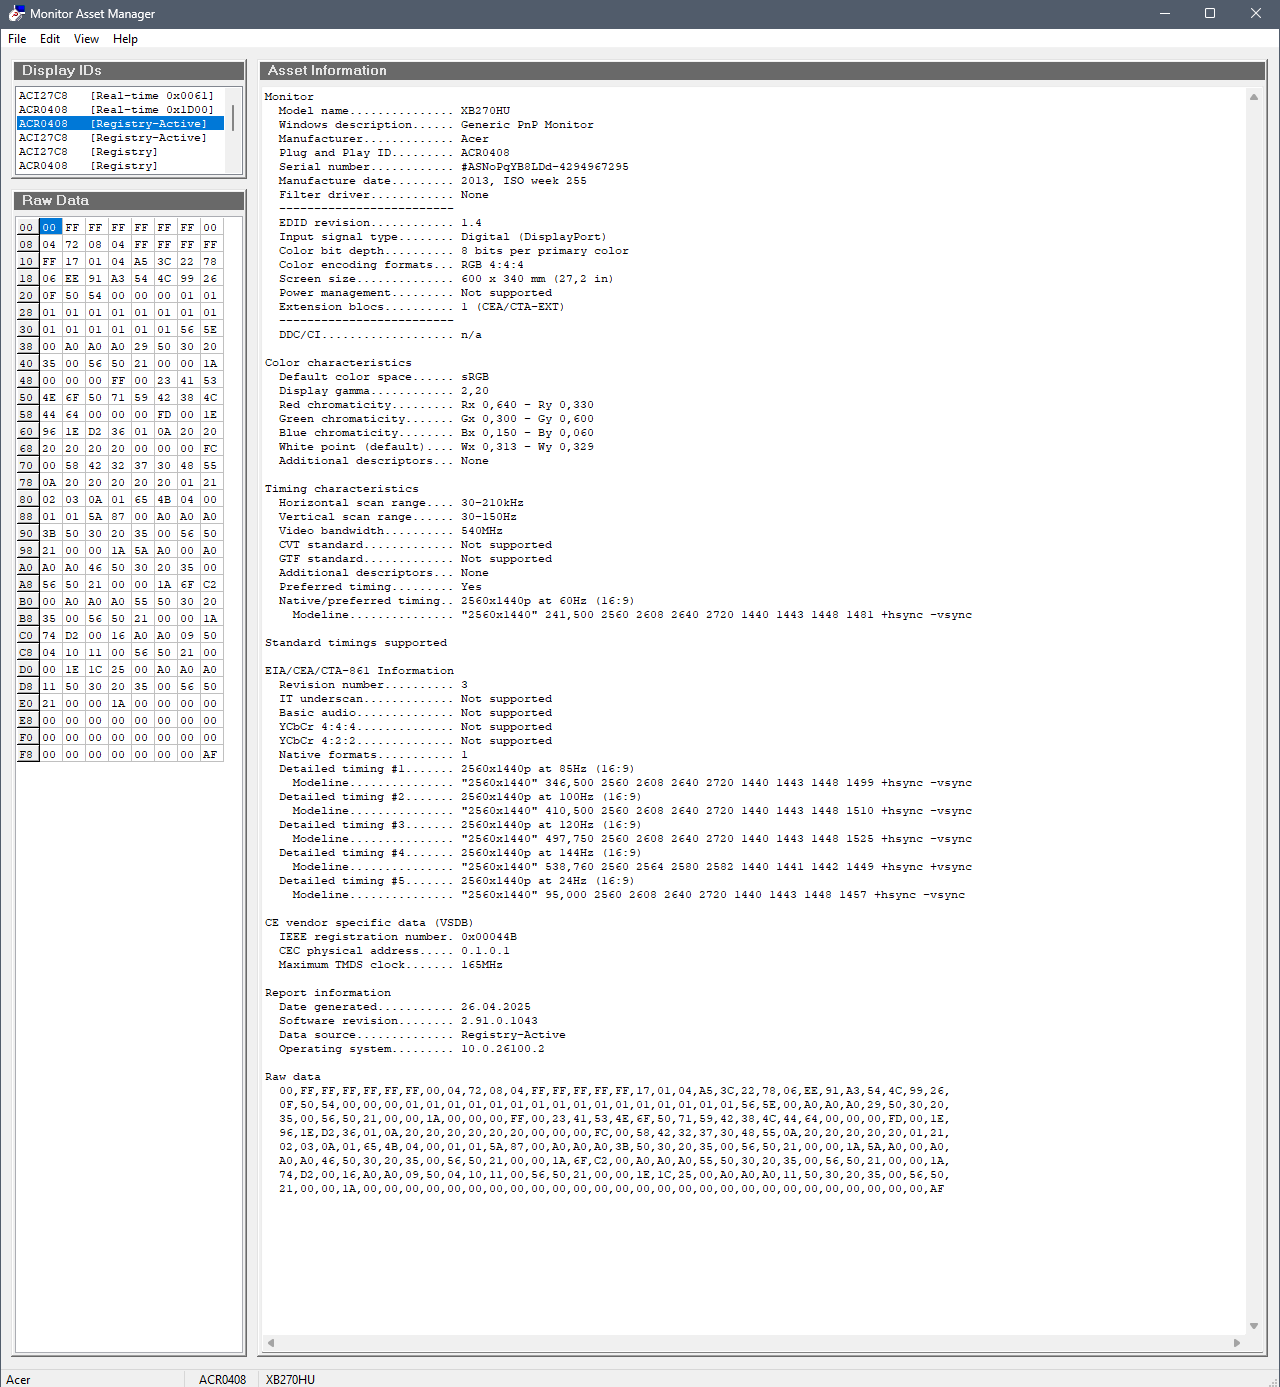
Task: Click raw data row offset 10
Action: (x=27, y=262)
